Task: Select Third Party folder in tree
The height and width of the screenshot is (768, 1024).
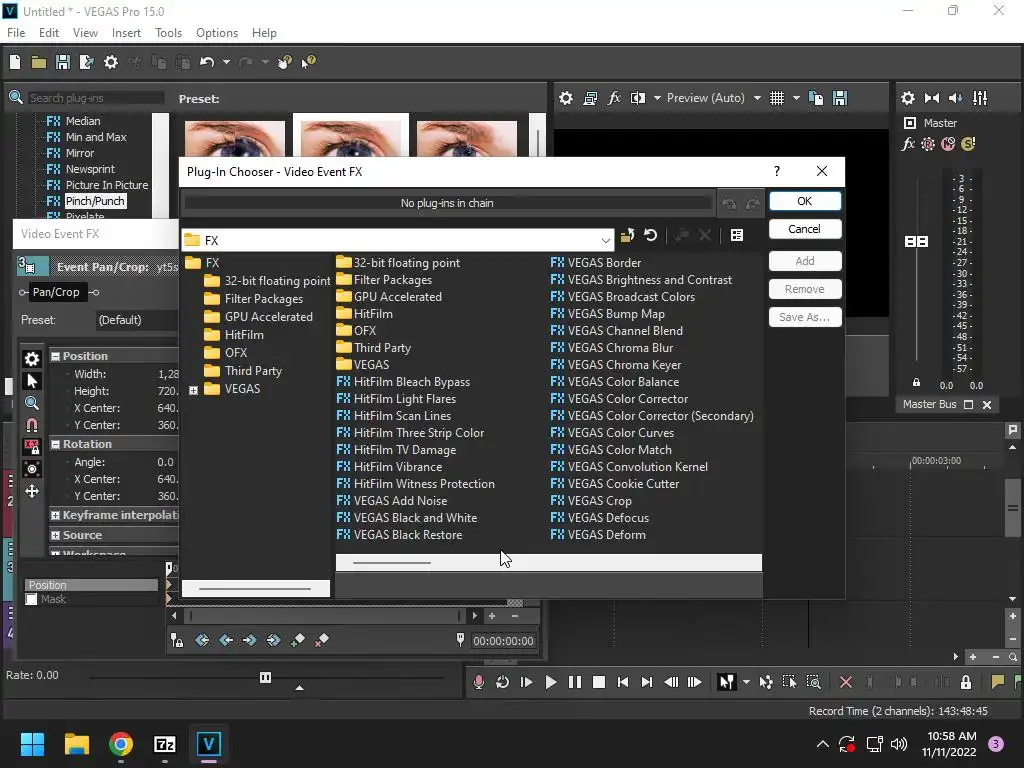Action: pos(253,371)
